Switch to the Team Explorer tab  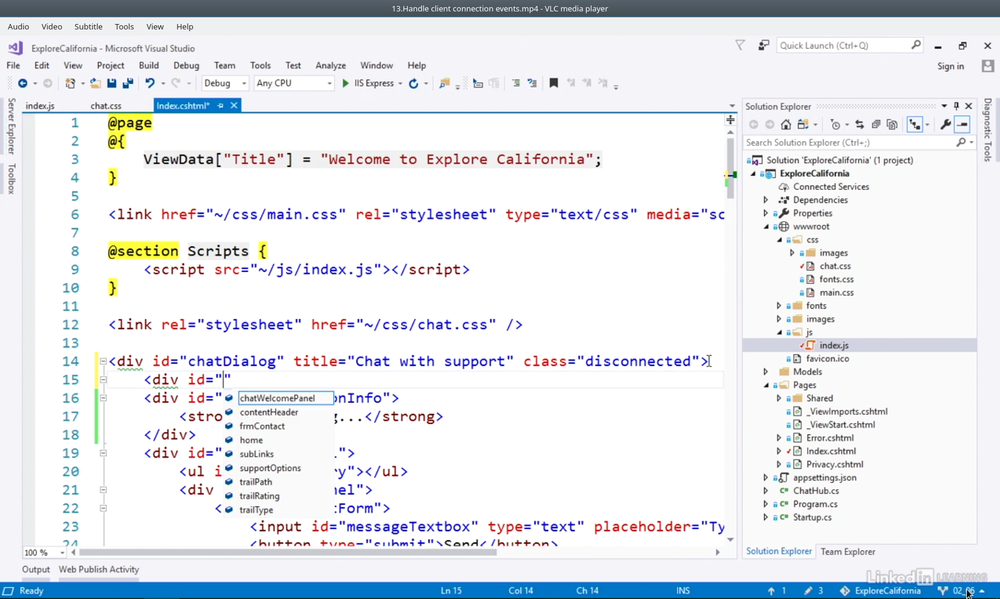(x=848, y=552)
